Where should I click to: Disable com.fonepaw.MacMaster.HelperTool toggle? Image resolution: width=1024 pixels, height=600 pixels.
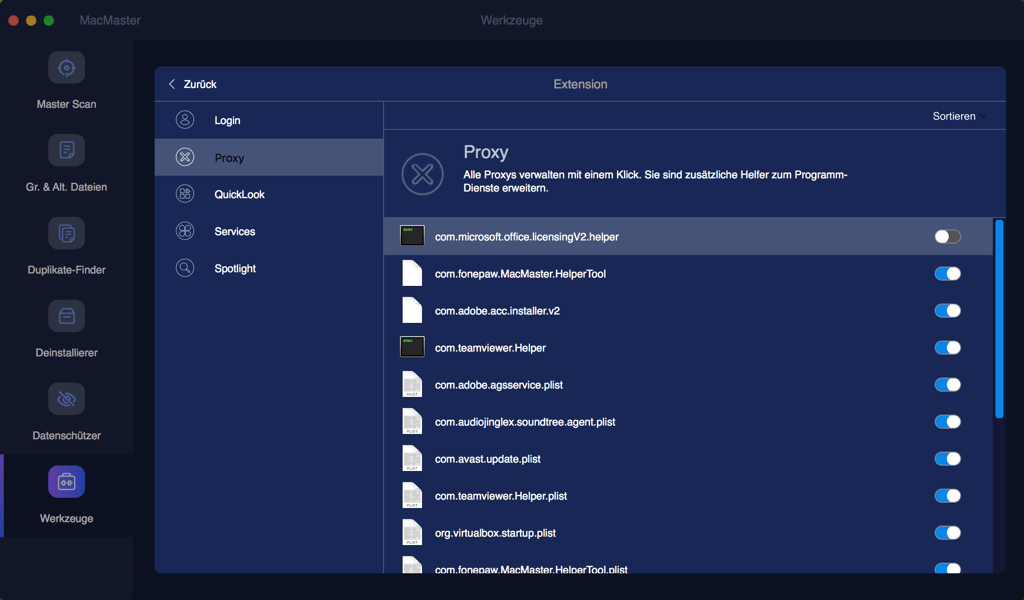(948, 274)
